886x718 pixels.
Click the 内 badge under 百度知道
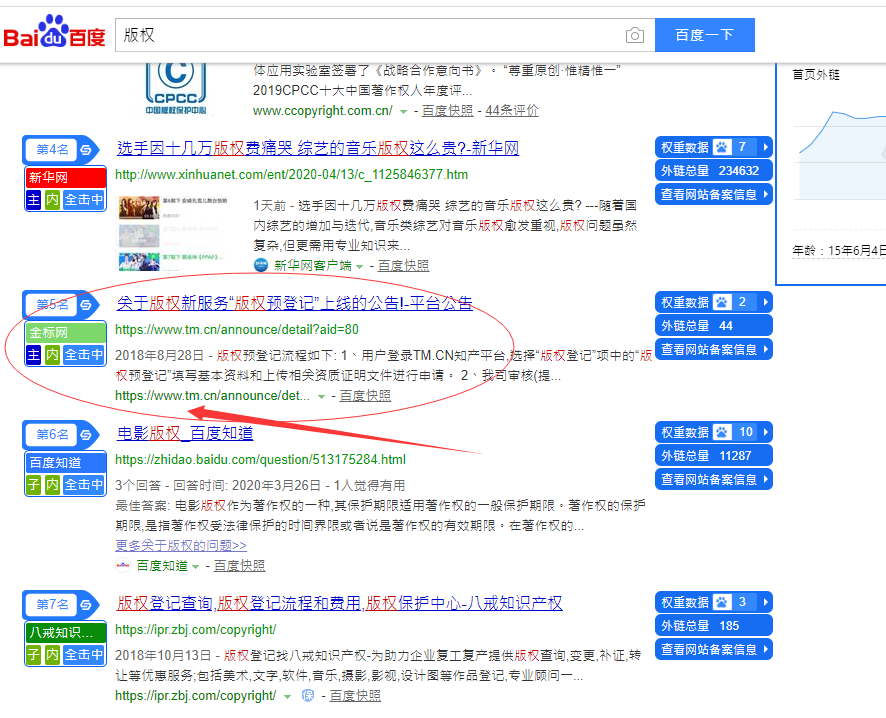point(52,485)
